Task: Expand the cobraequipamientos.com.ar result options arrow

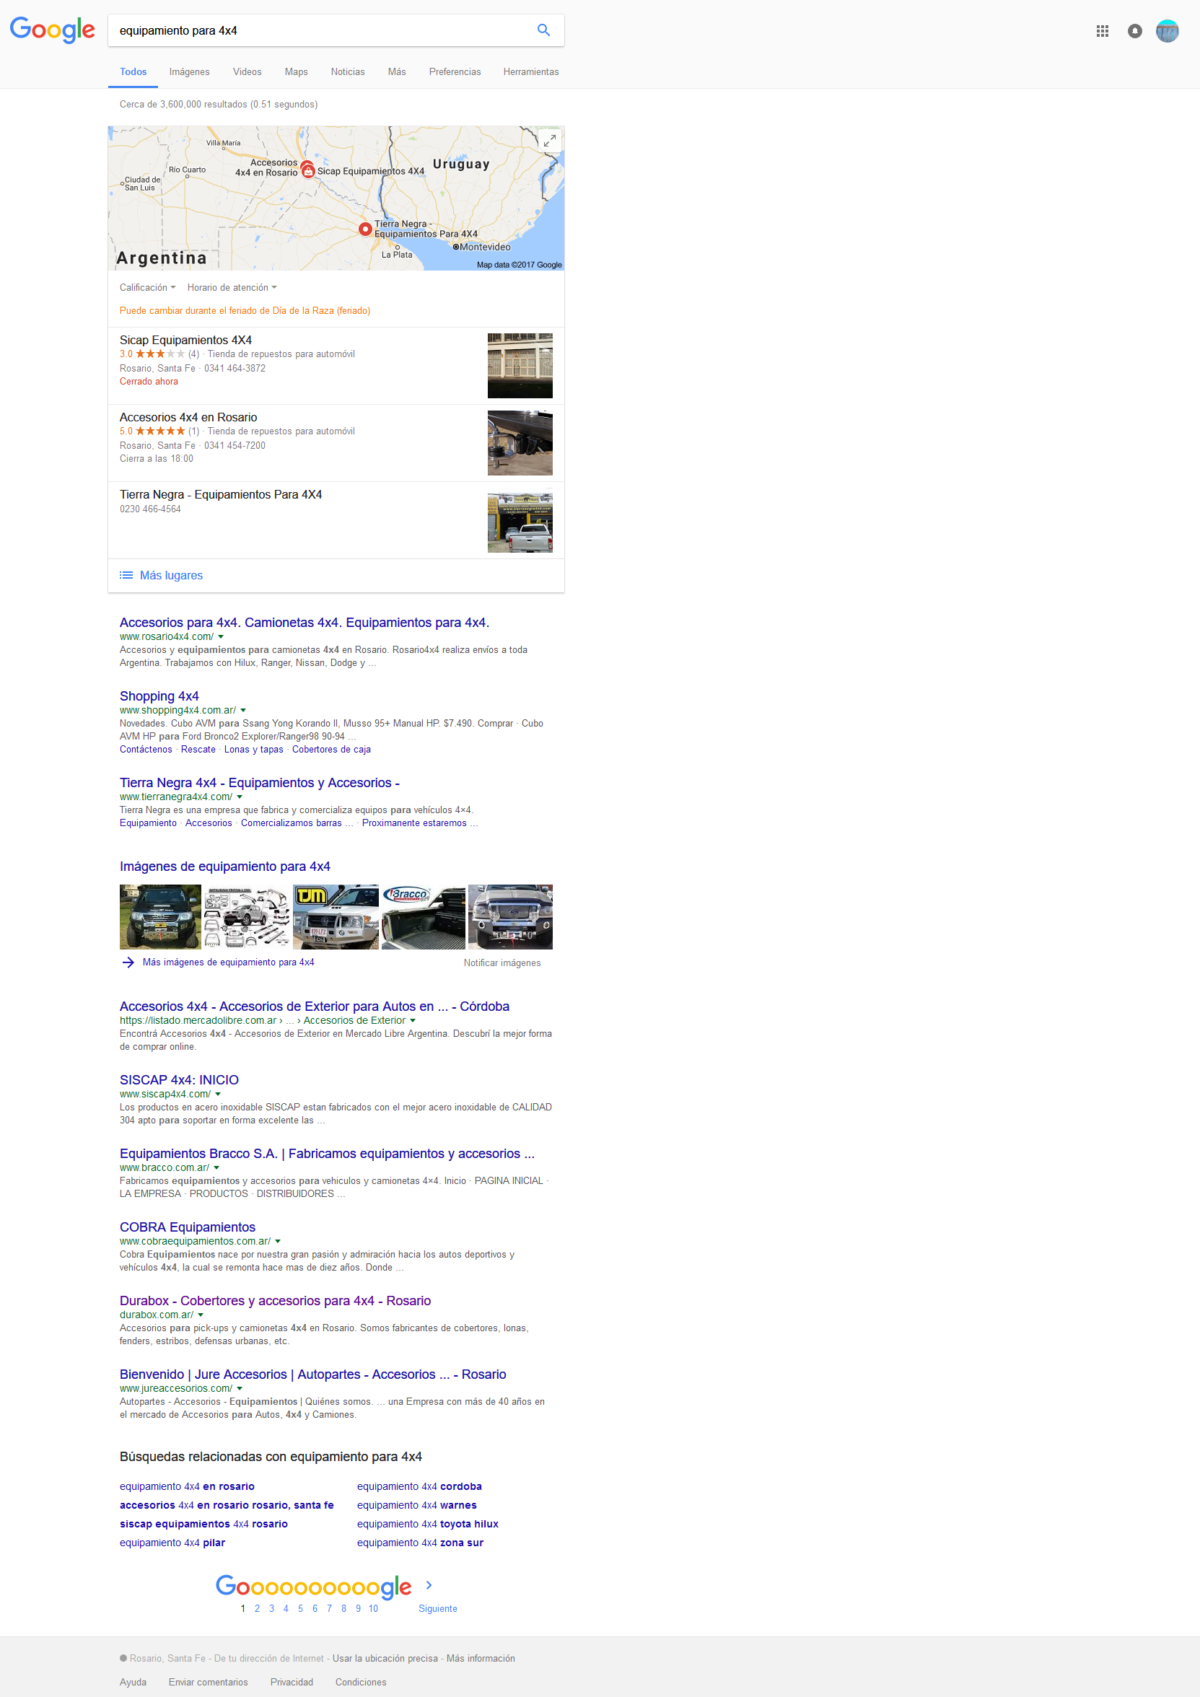Action: pyautogui.click(x=278, y=1241)
